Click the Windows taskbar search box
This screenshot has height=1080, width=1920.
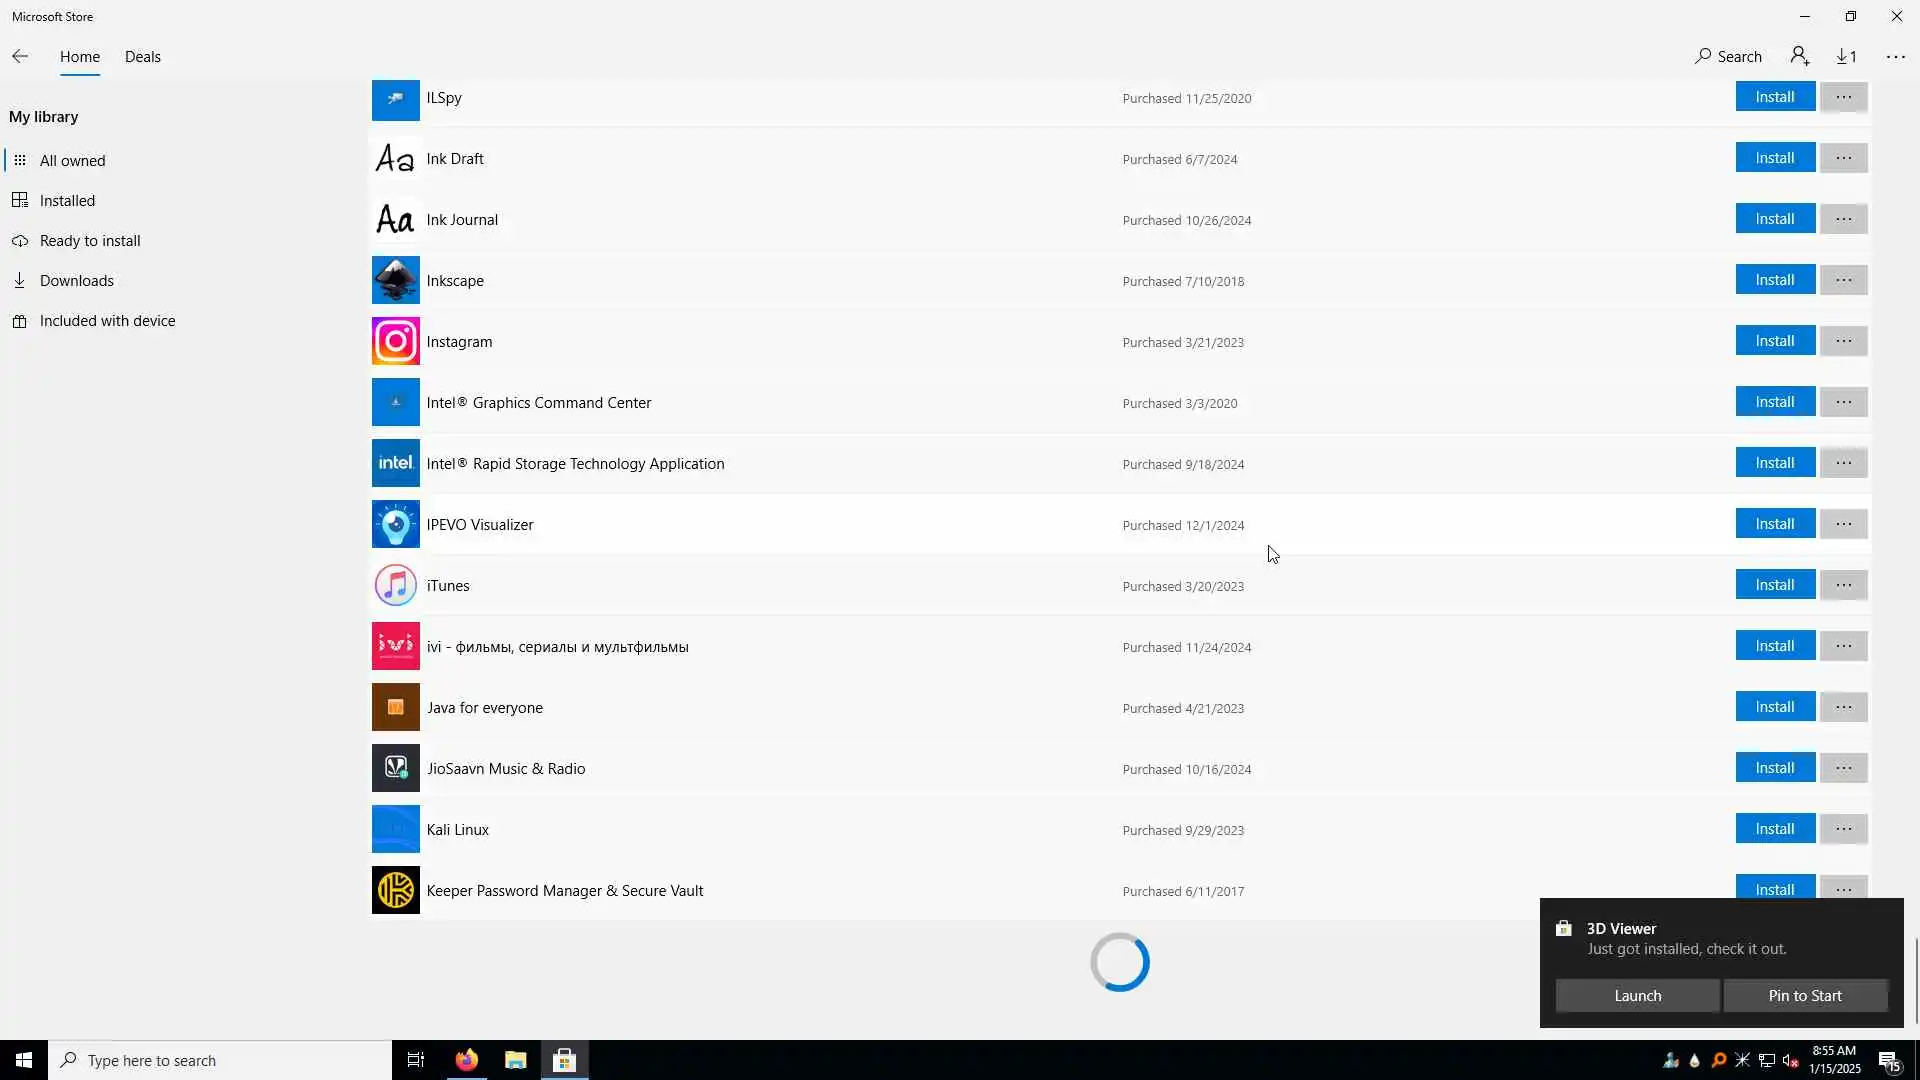[x=220, y=1060]
